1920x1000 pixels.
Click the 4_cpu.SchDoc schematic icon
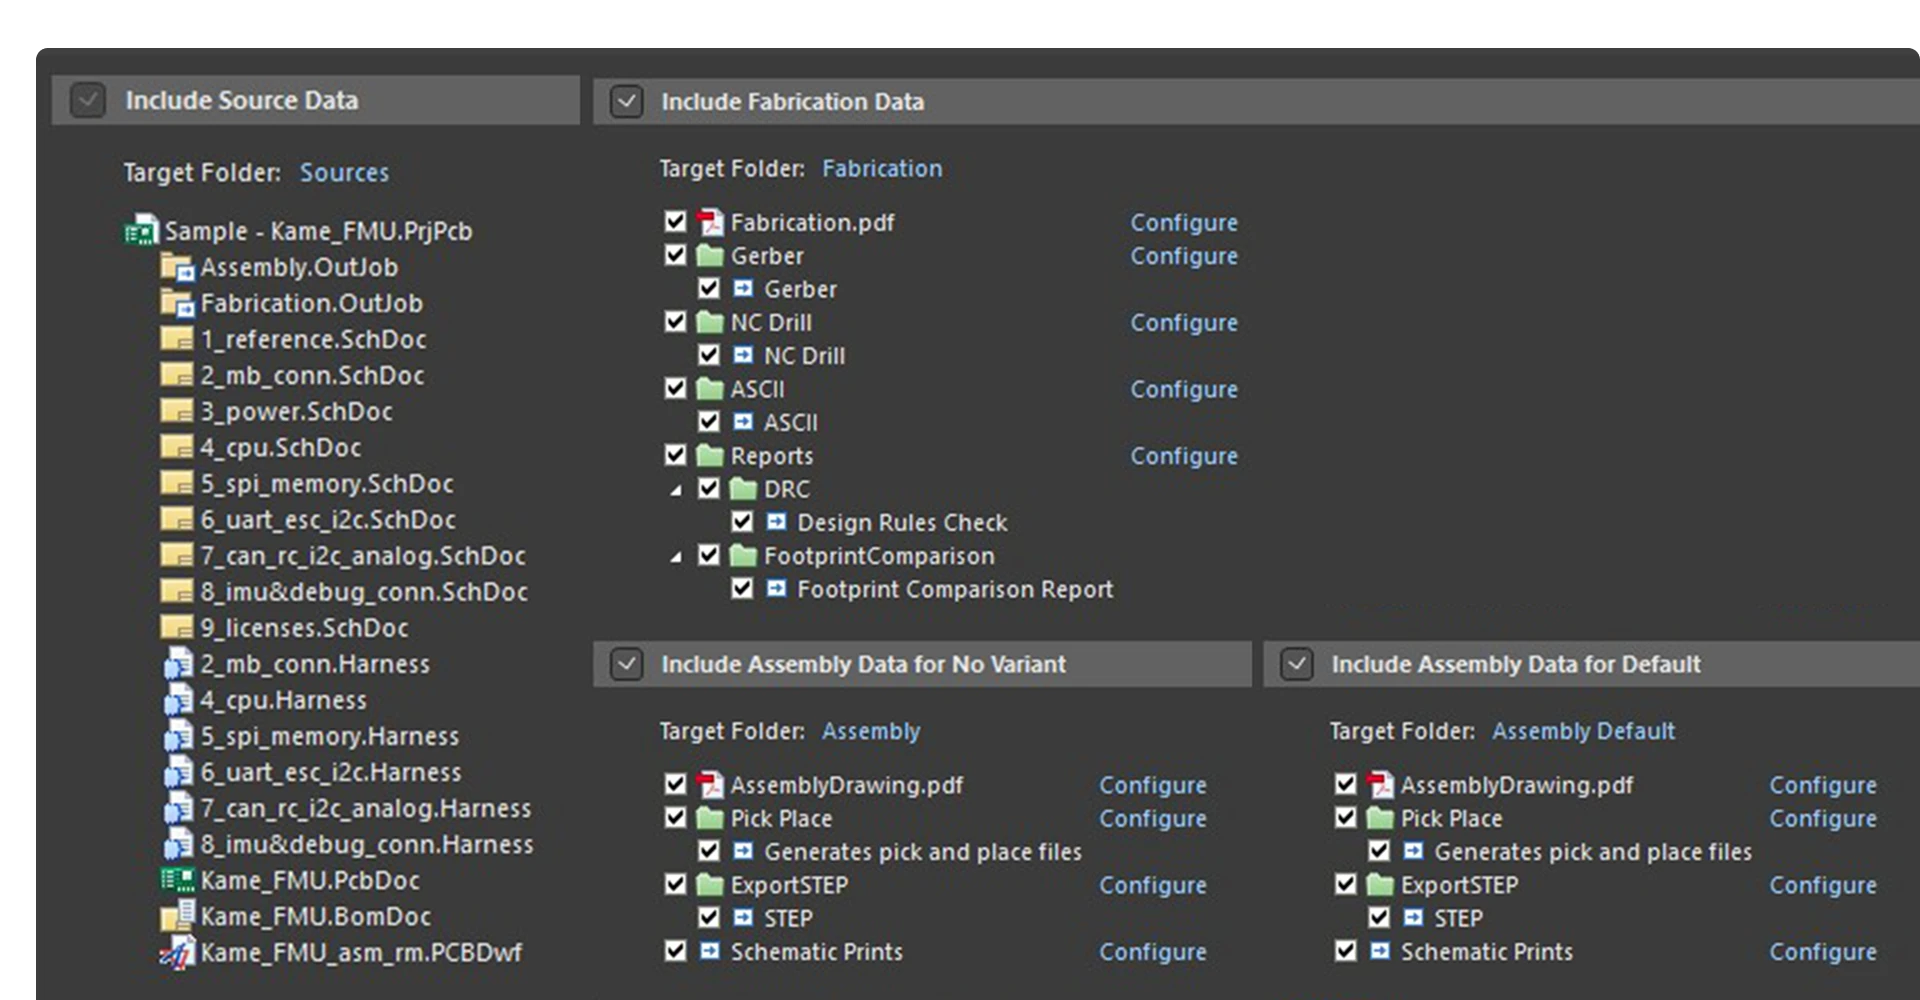pyautogui.click(x=177, y=447)
